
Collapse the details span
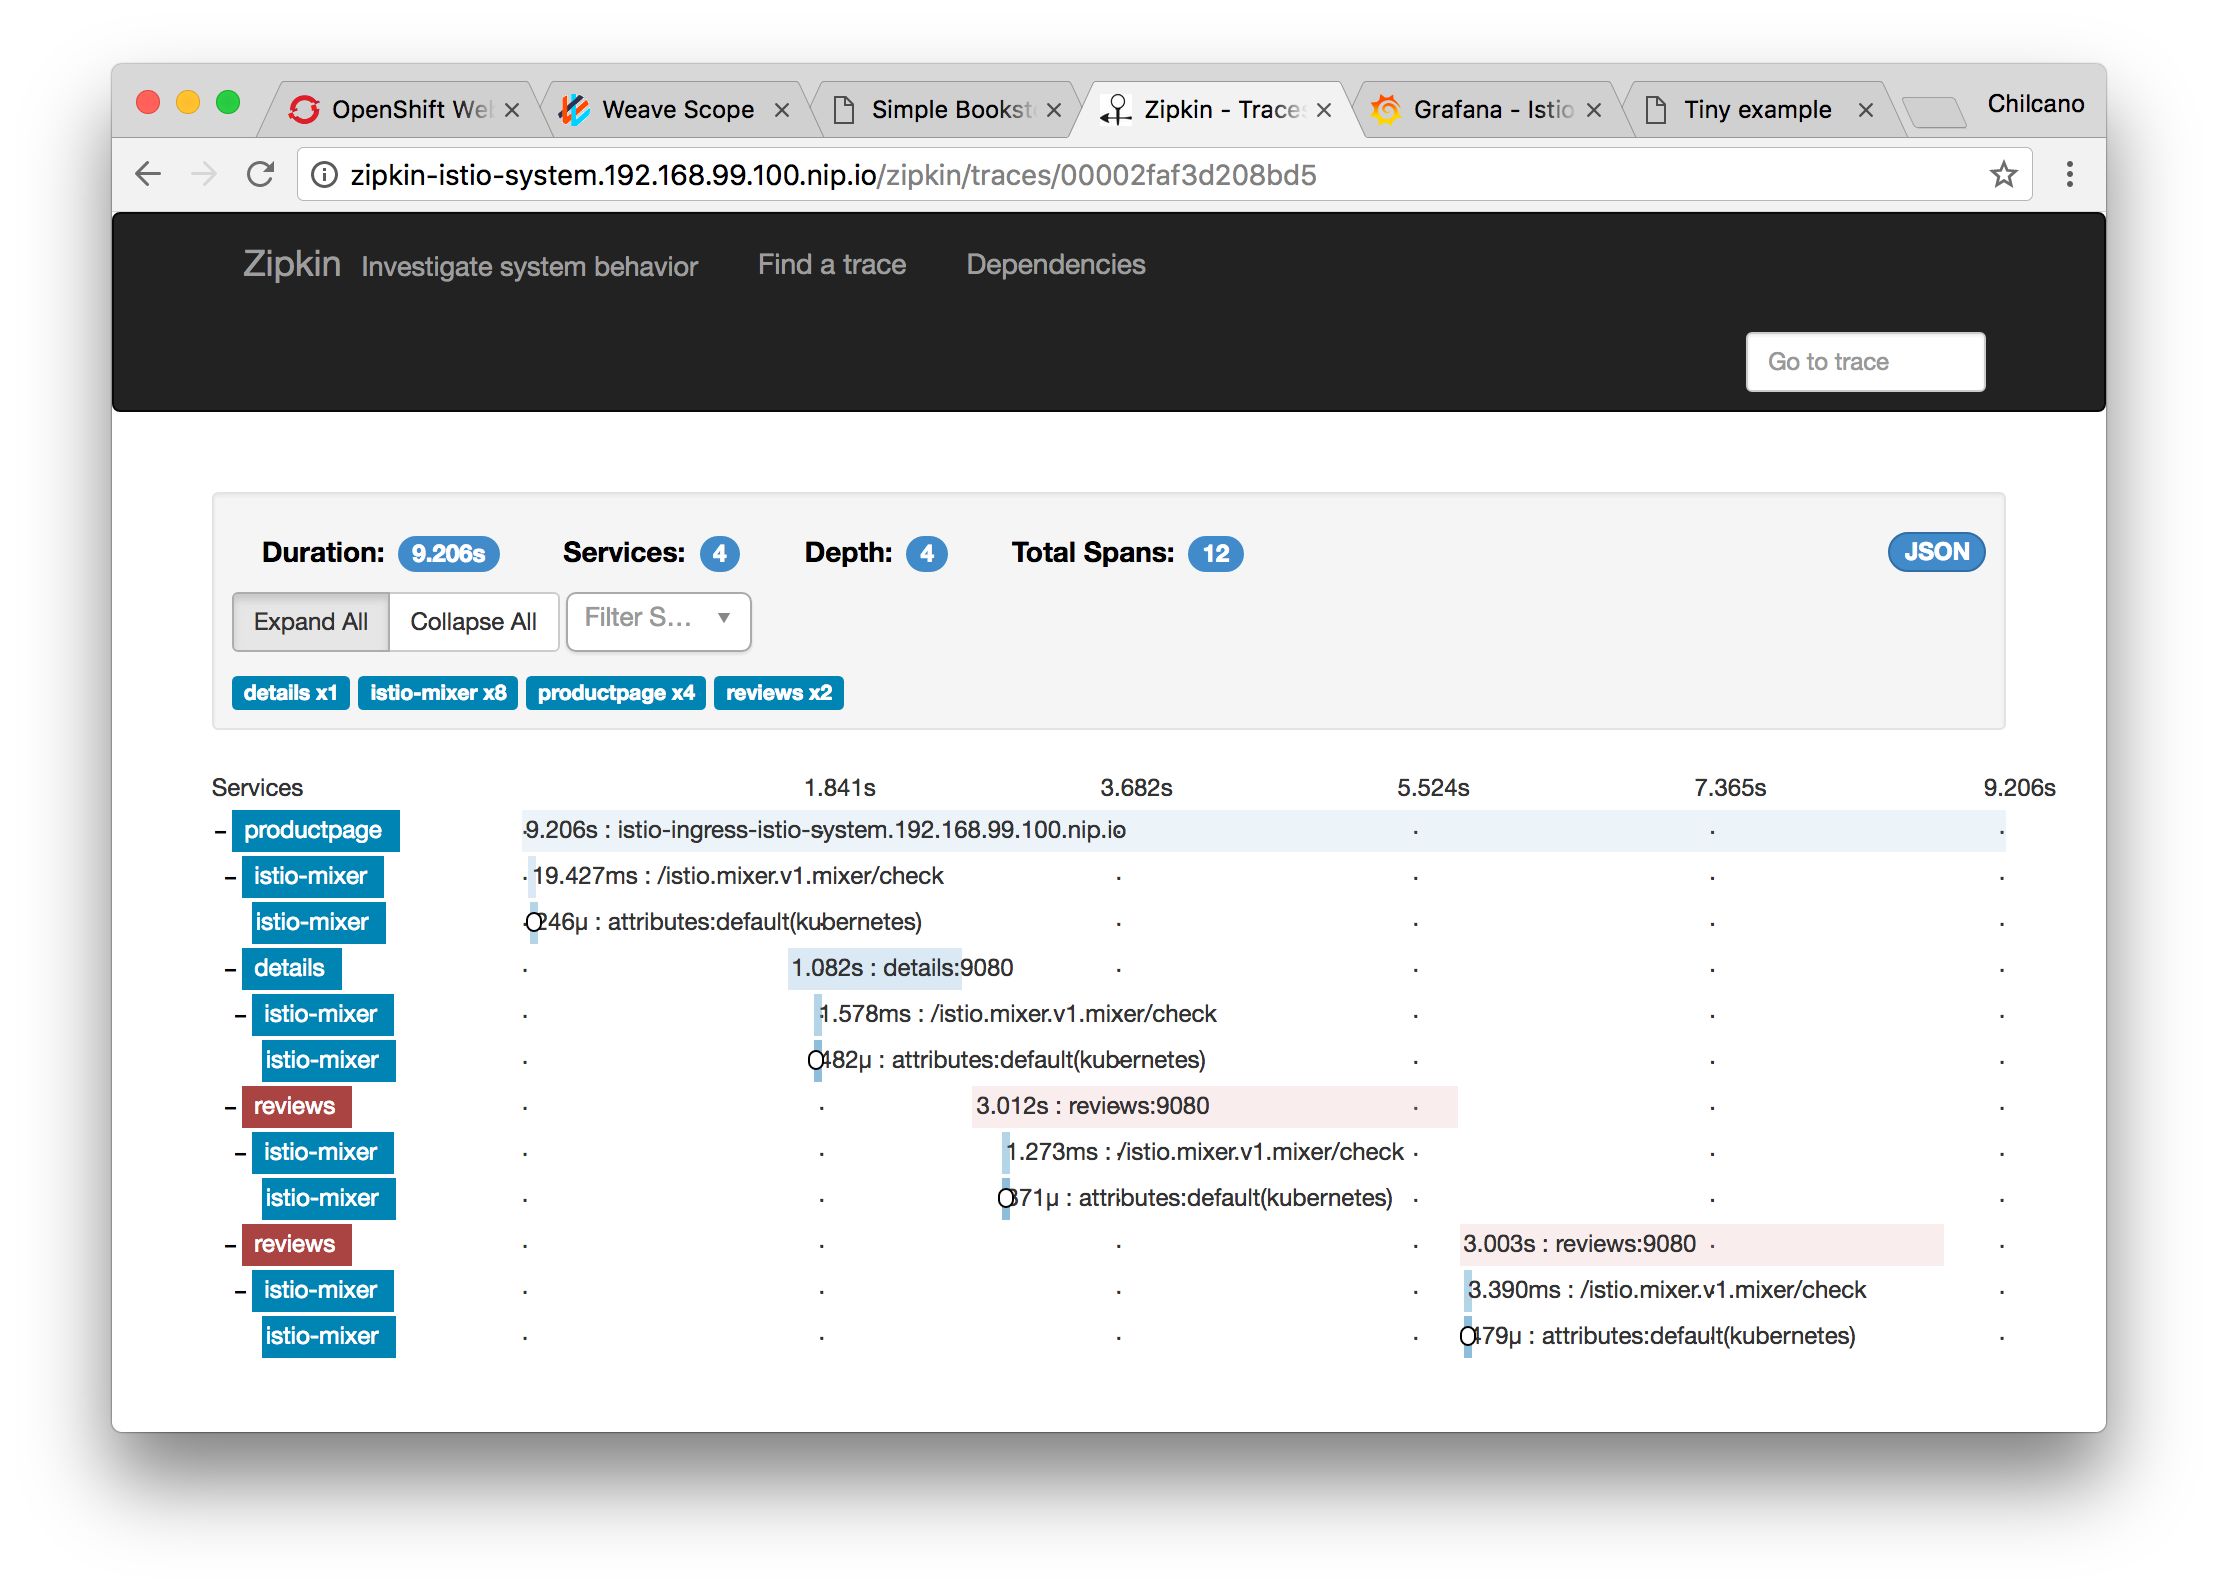[x=231, y=969]
